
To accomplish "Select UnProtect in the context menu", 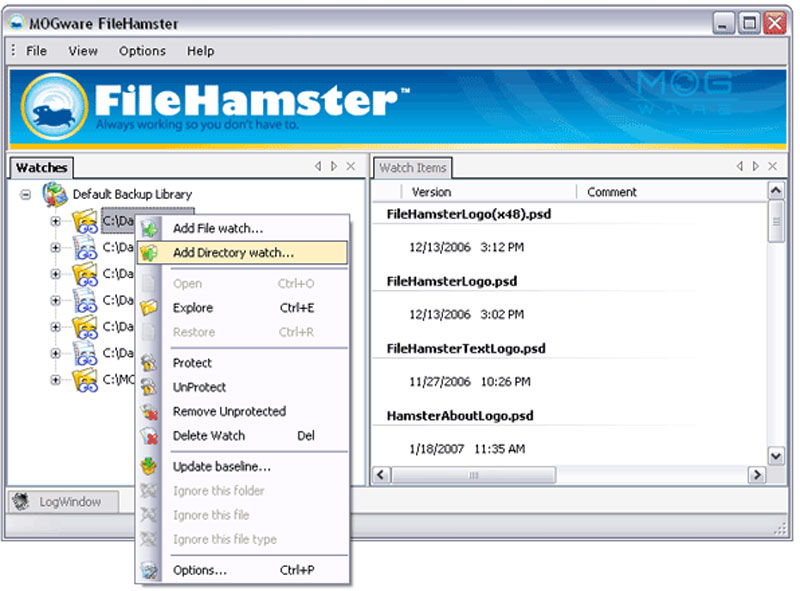I will coord(243,387).
